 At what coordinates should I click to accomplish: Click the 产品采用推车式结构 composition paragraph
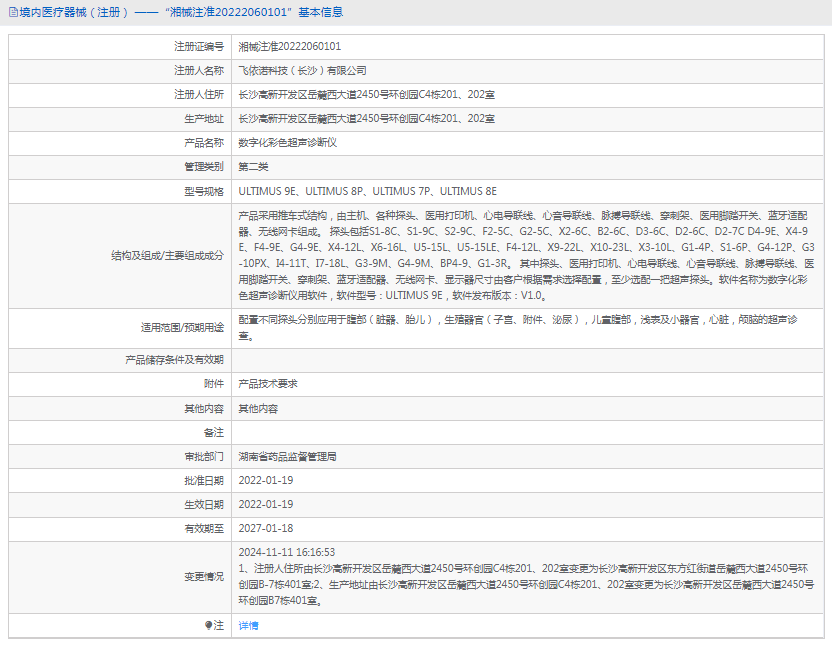pos(526,255)
